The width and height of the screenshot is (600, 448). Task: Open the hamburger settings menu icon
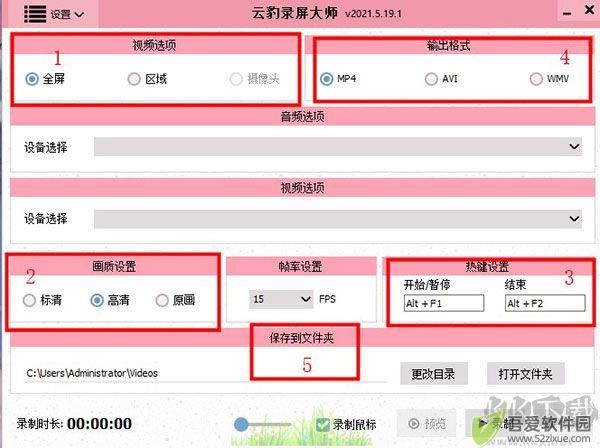(x=35, y=14)
